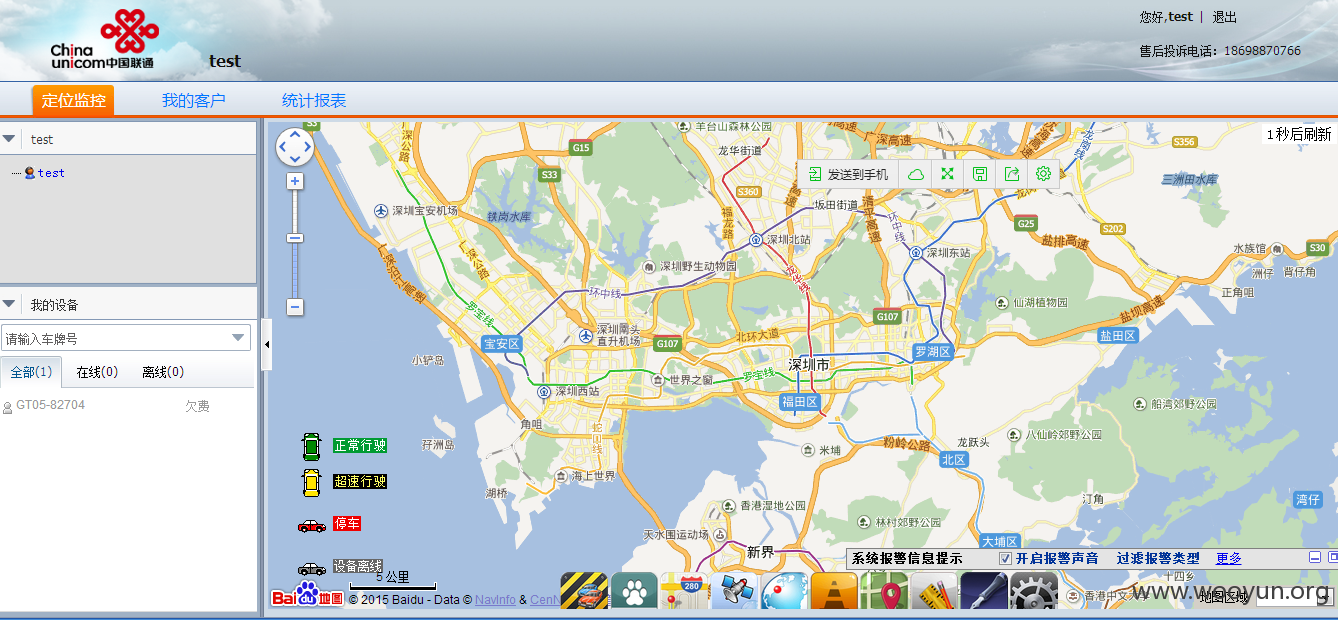Click the share export icon
The image size is (1338, 620).
point(1011,174)
